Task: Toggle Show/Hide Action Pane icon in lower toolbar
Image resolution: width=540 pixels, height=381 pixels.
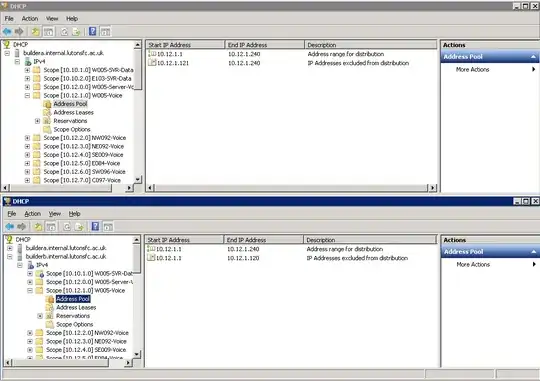Action: click(x=108, y=227)
